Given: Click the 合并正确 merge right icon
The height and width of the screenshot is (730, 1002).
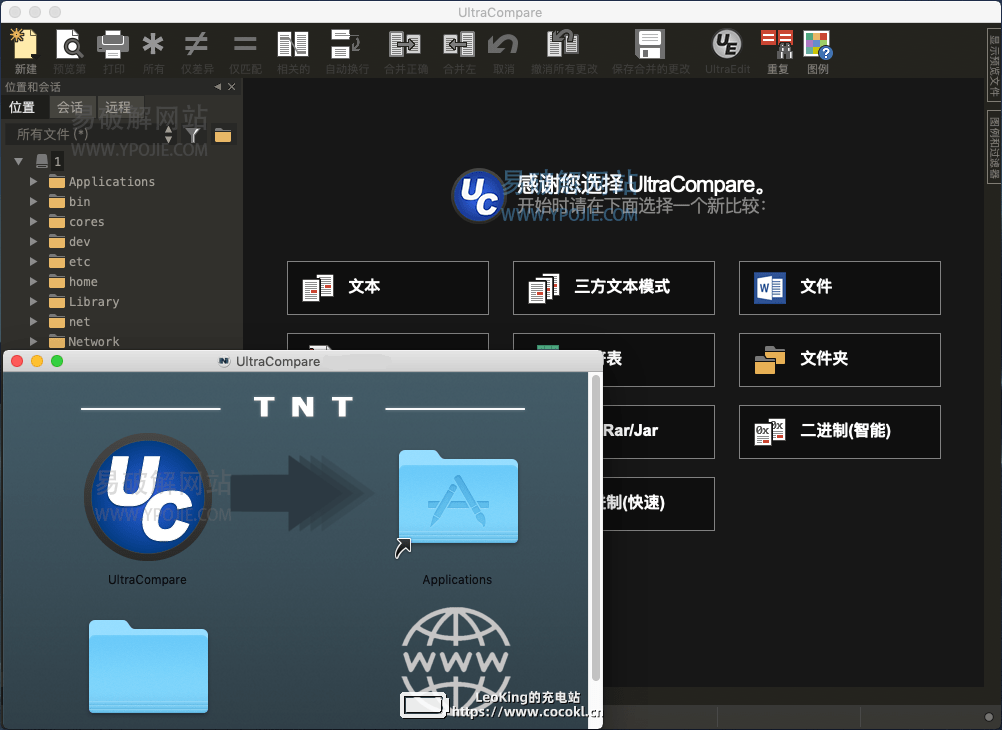Looking at the screenshot, I should 405,45.
